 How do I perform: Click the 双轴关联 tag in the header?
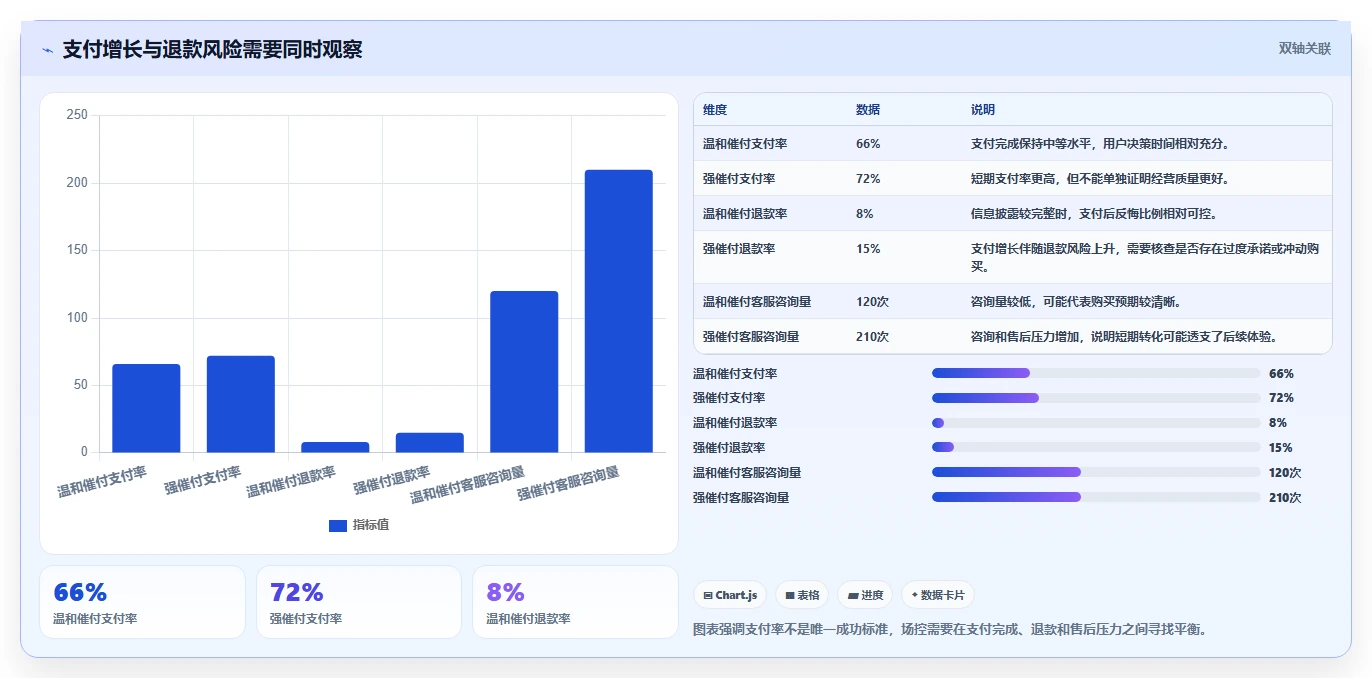coord(1305,49)
